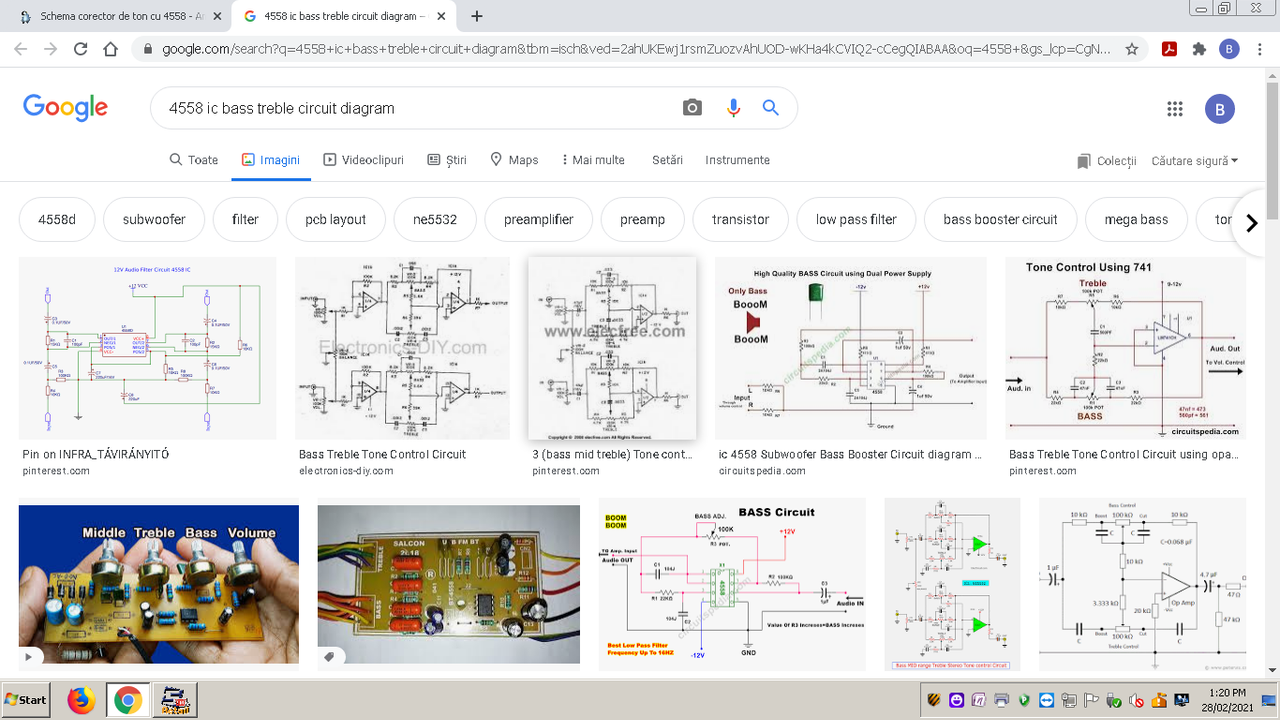Open Chrome profile B in toolbar

click(x=1229, y=49)
